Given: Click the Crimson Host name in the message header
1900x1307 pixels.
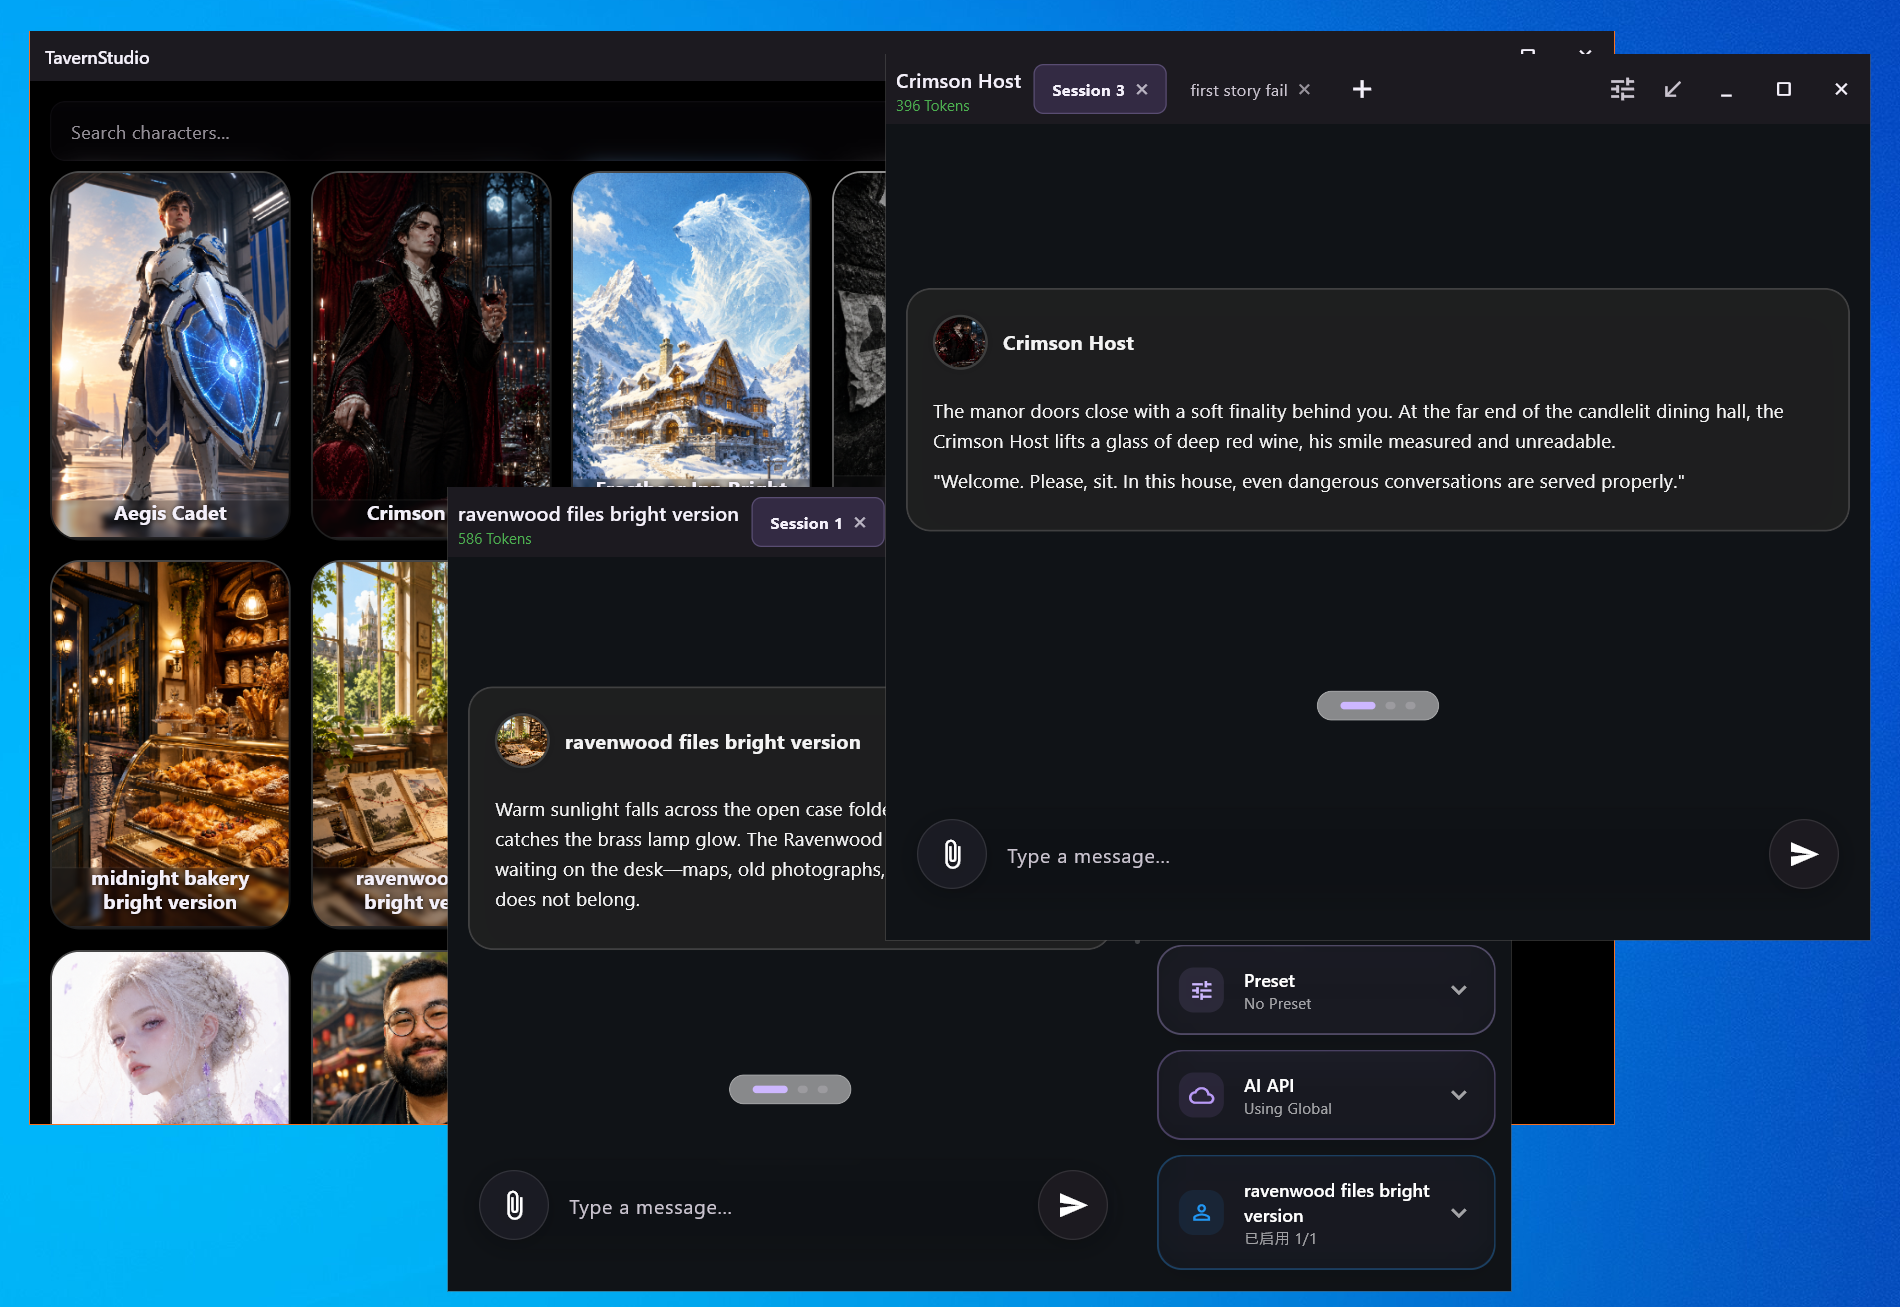Looking at the screenshot, I should click(x=1068, y=343).
